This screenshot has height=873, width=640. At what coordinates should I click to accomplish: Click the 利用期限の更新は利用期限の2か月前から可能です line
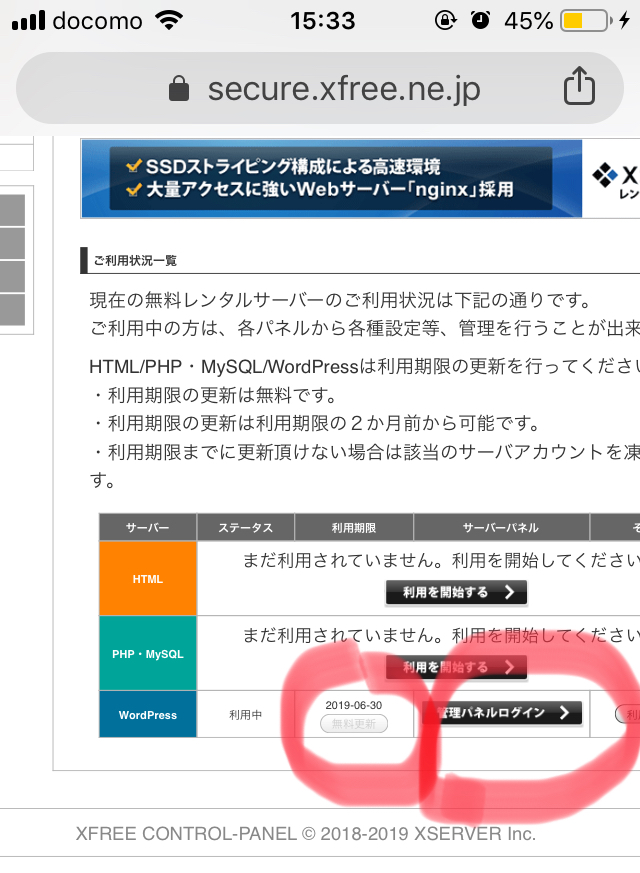[316, 423]
